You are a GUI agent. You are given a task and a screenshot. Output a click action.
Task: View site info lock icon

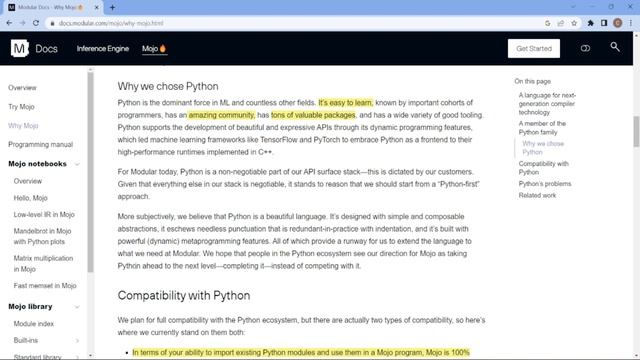[52, 23]
